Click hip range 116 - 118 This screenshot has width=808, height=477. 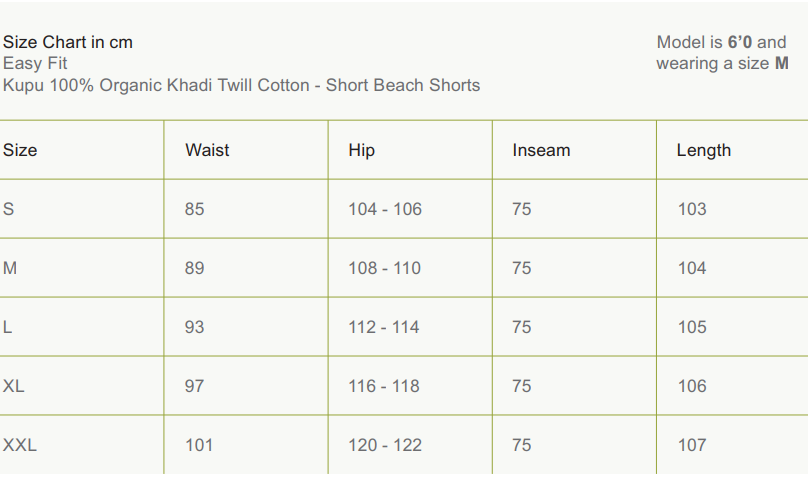[x=385, y=386]
